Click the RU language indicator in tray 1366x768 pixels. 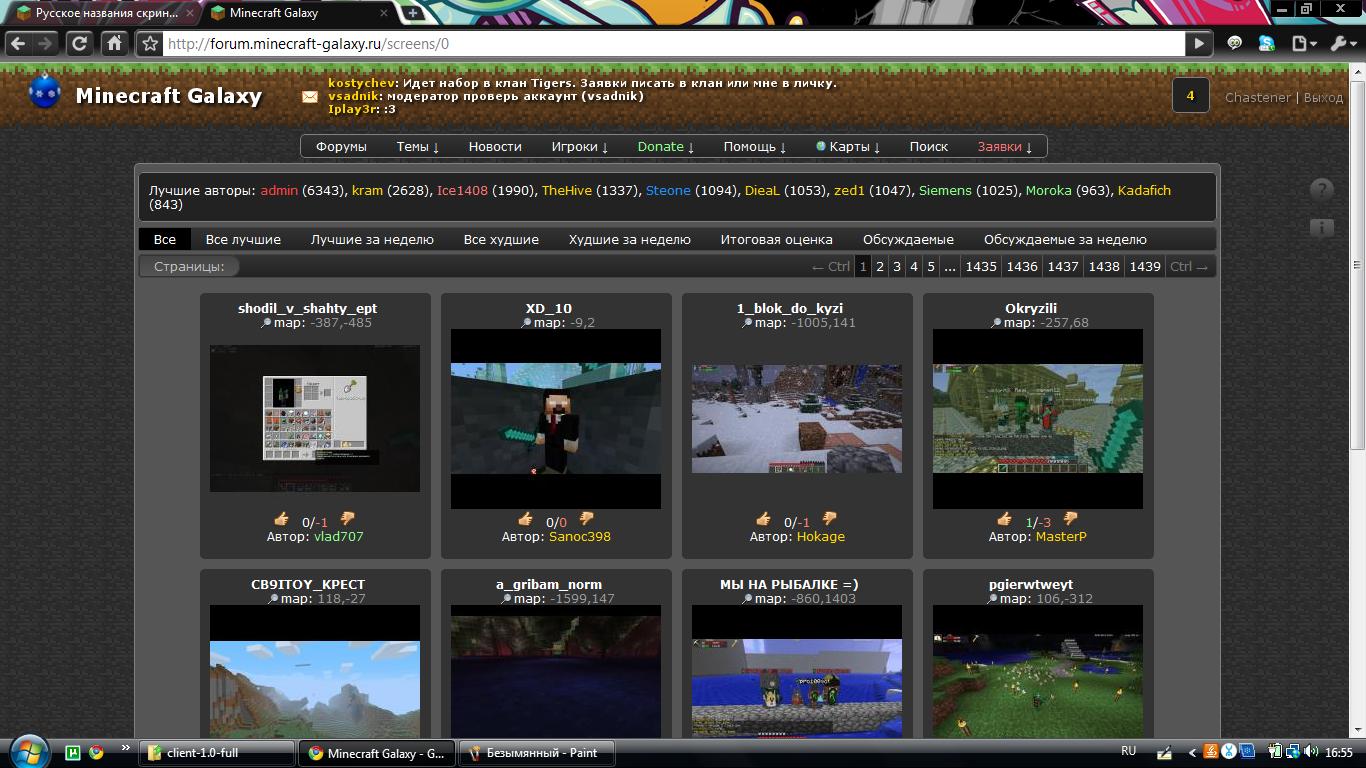[1128, 751]
